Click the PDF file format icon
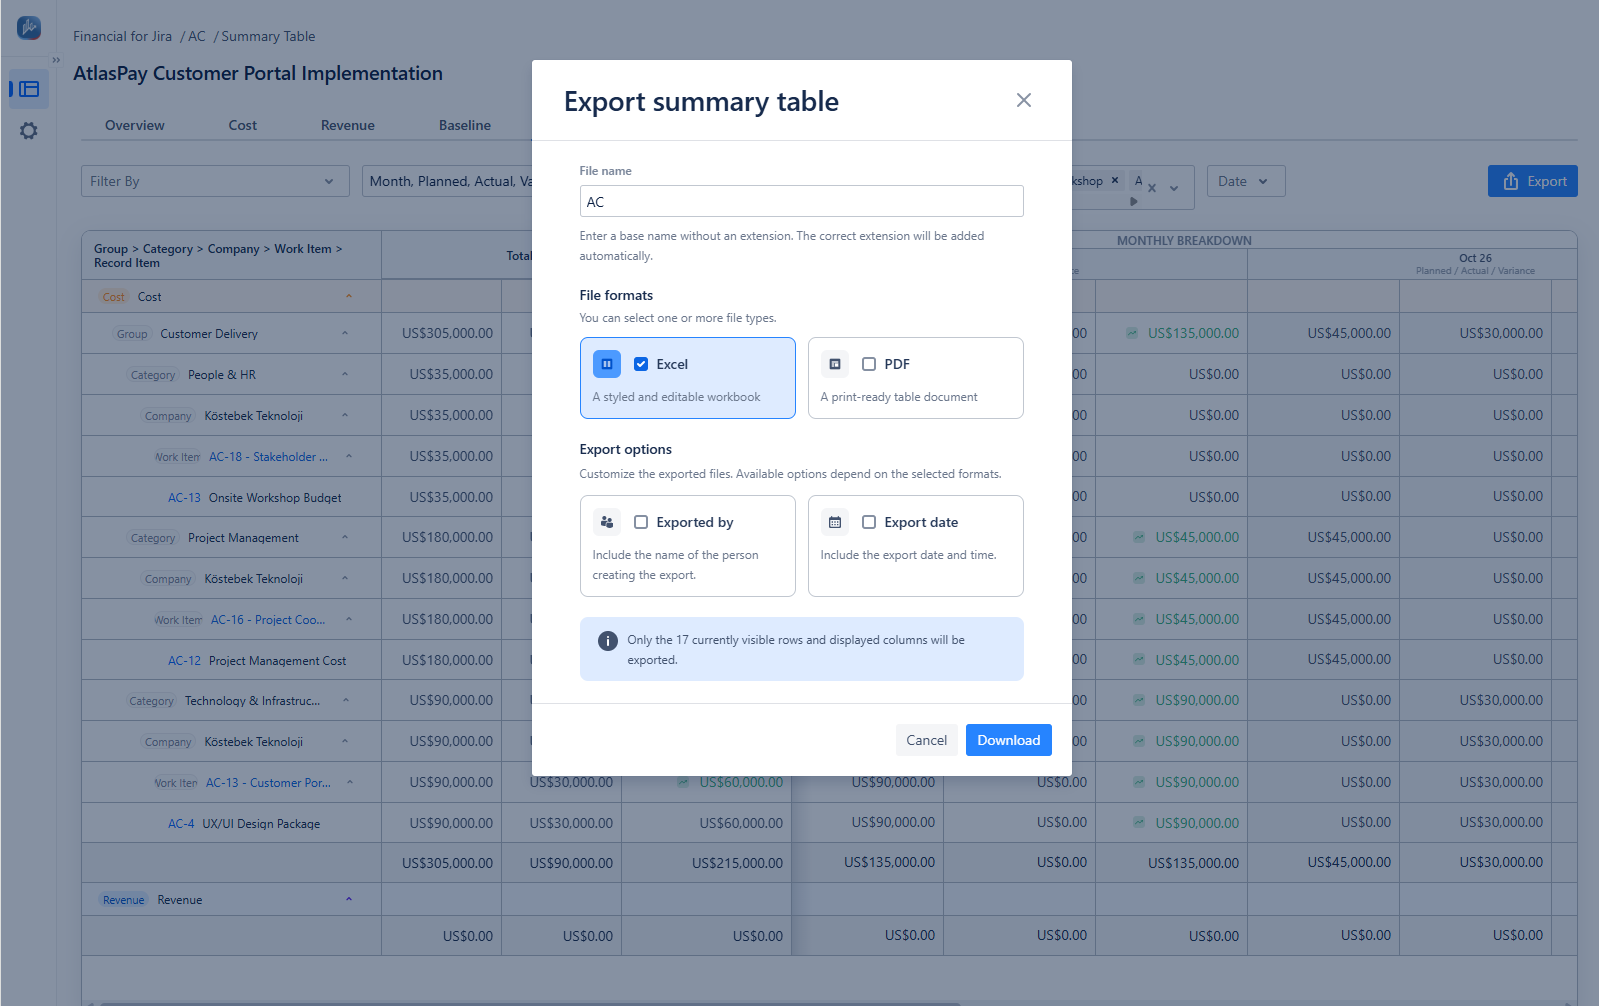 click(835, 364)
